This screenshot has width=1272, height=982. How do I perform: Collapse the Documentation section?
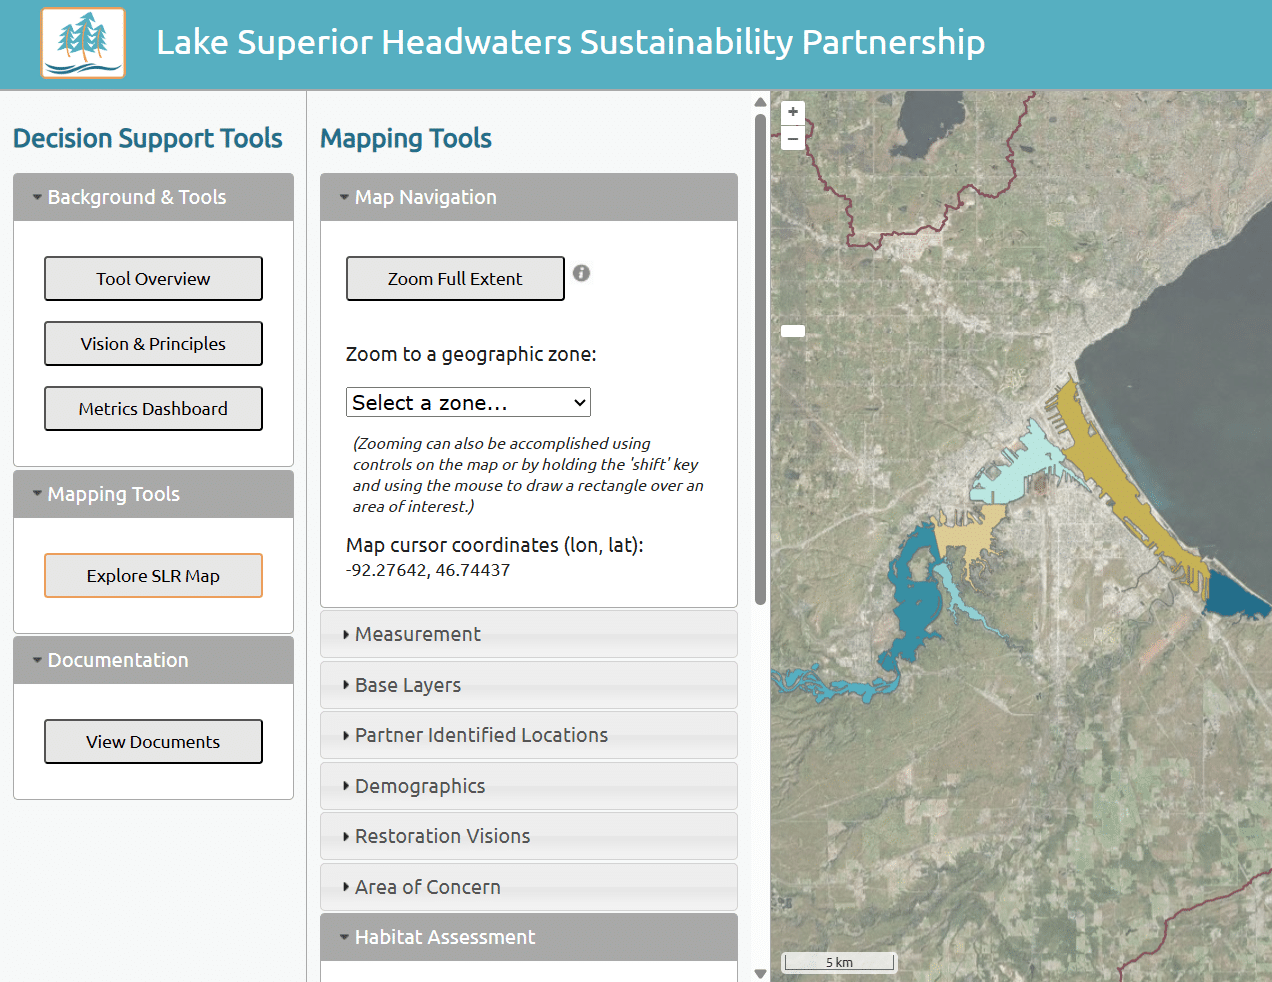(153, 660)
